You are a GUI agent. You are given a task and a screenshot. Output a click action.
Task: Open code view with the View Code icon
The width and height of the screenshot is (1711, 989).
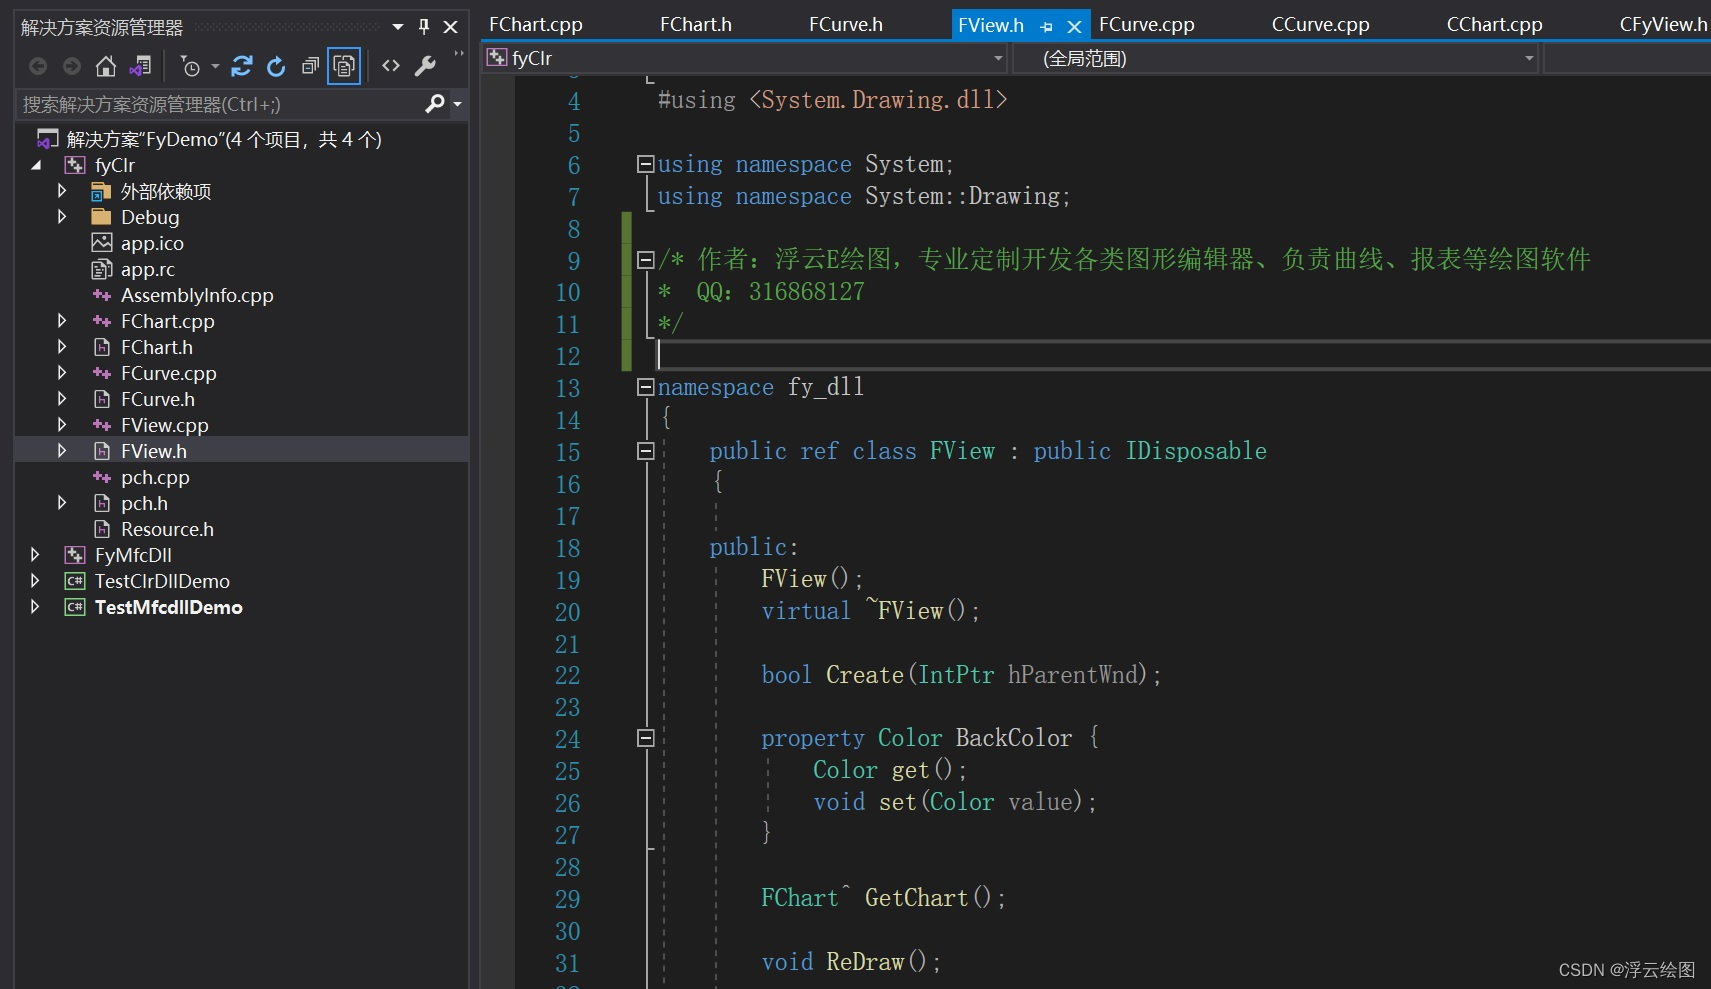390,66
